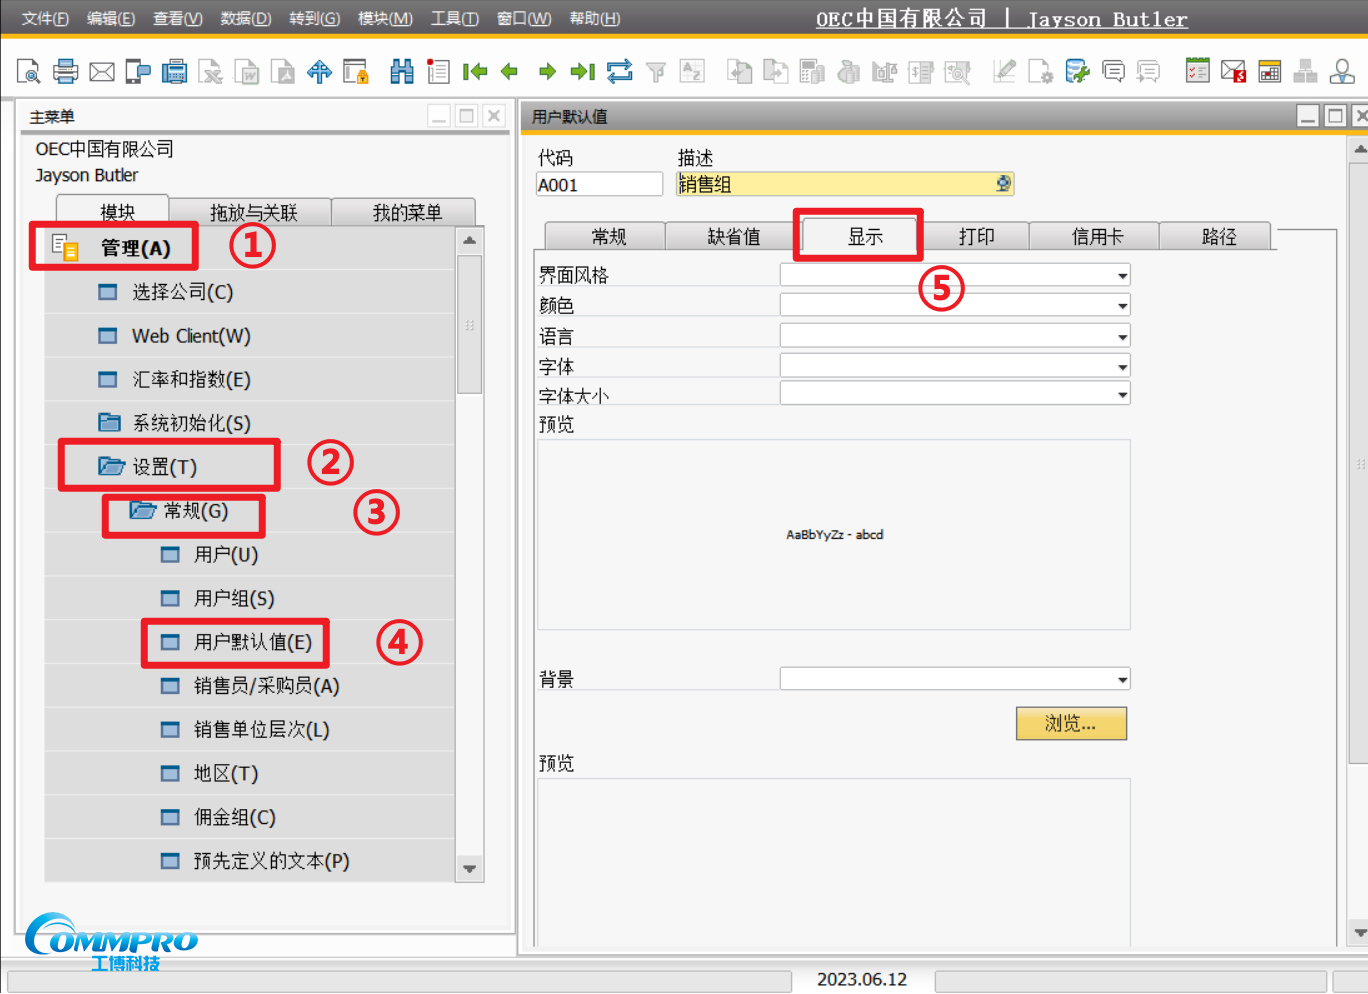Click the 代码 input field showing A001
The width and height of the screenshot is (1368, 994).
point(598,184)
